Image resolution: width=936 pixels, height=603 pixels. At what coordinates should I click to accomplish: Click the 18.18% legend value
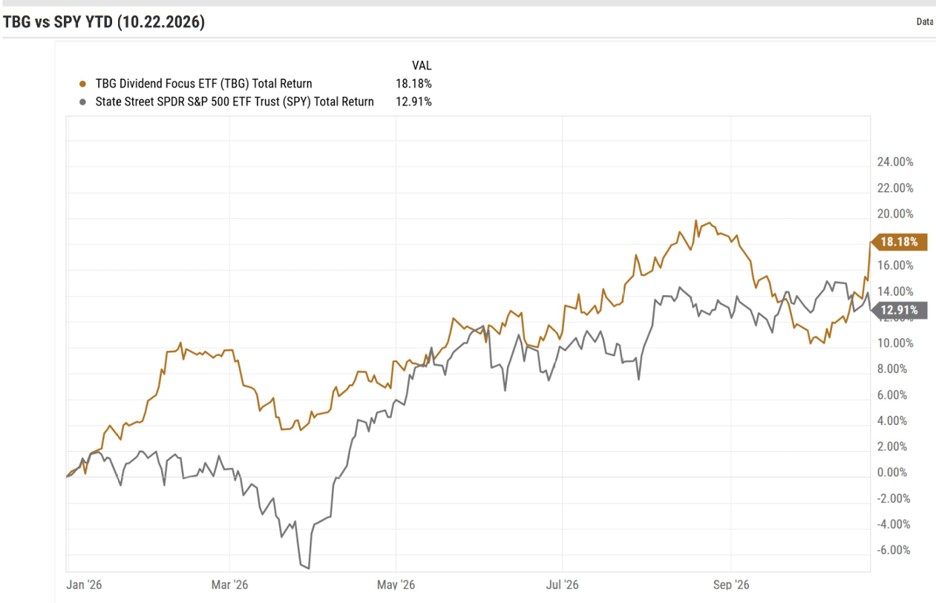[414, 84]
